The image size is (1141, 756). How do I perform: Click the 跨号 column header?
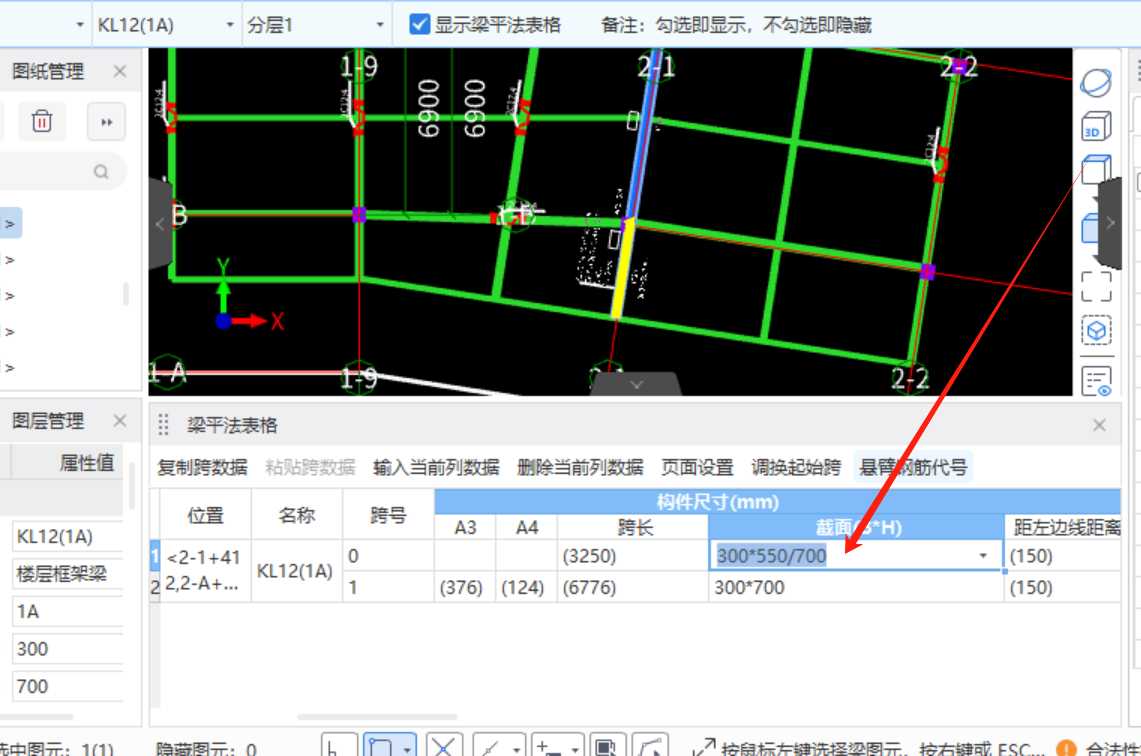coord(389,515)
